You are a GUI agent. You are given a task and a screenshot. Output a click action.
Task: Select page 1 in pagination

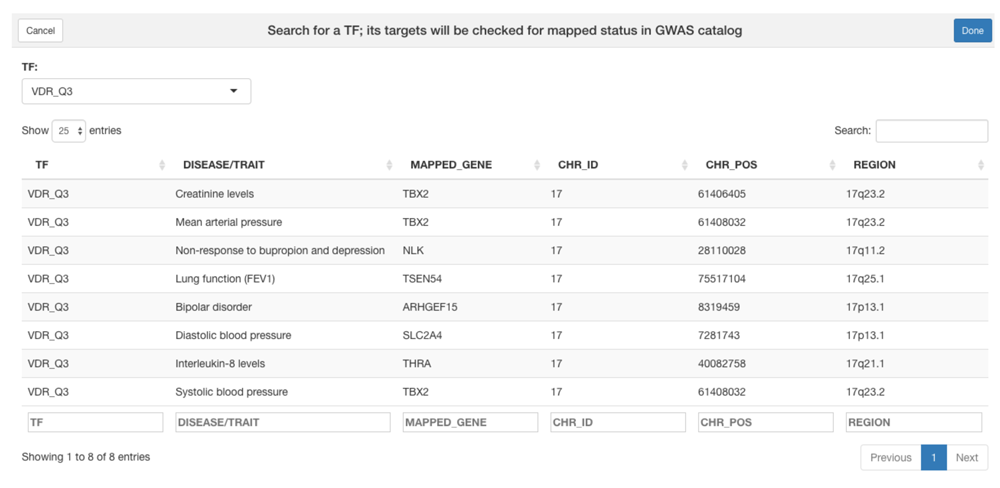click(934, 457)
